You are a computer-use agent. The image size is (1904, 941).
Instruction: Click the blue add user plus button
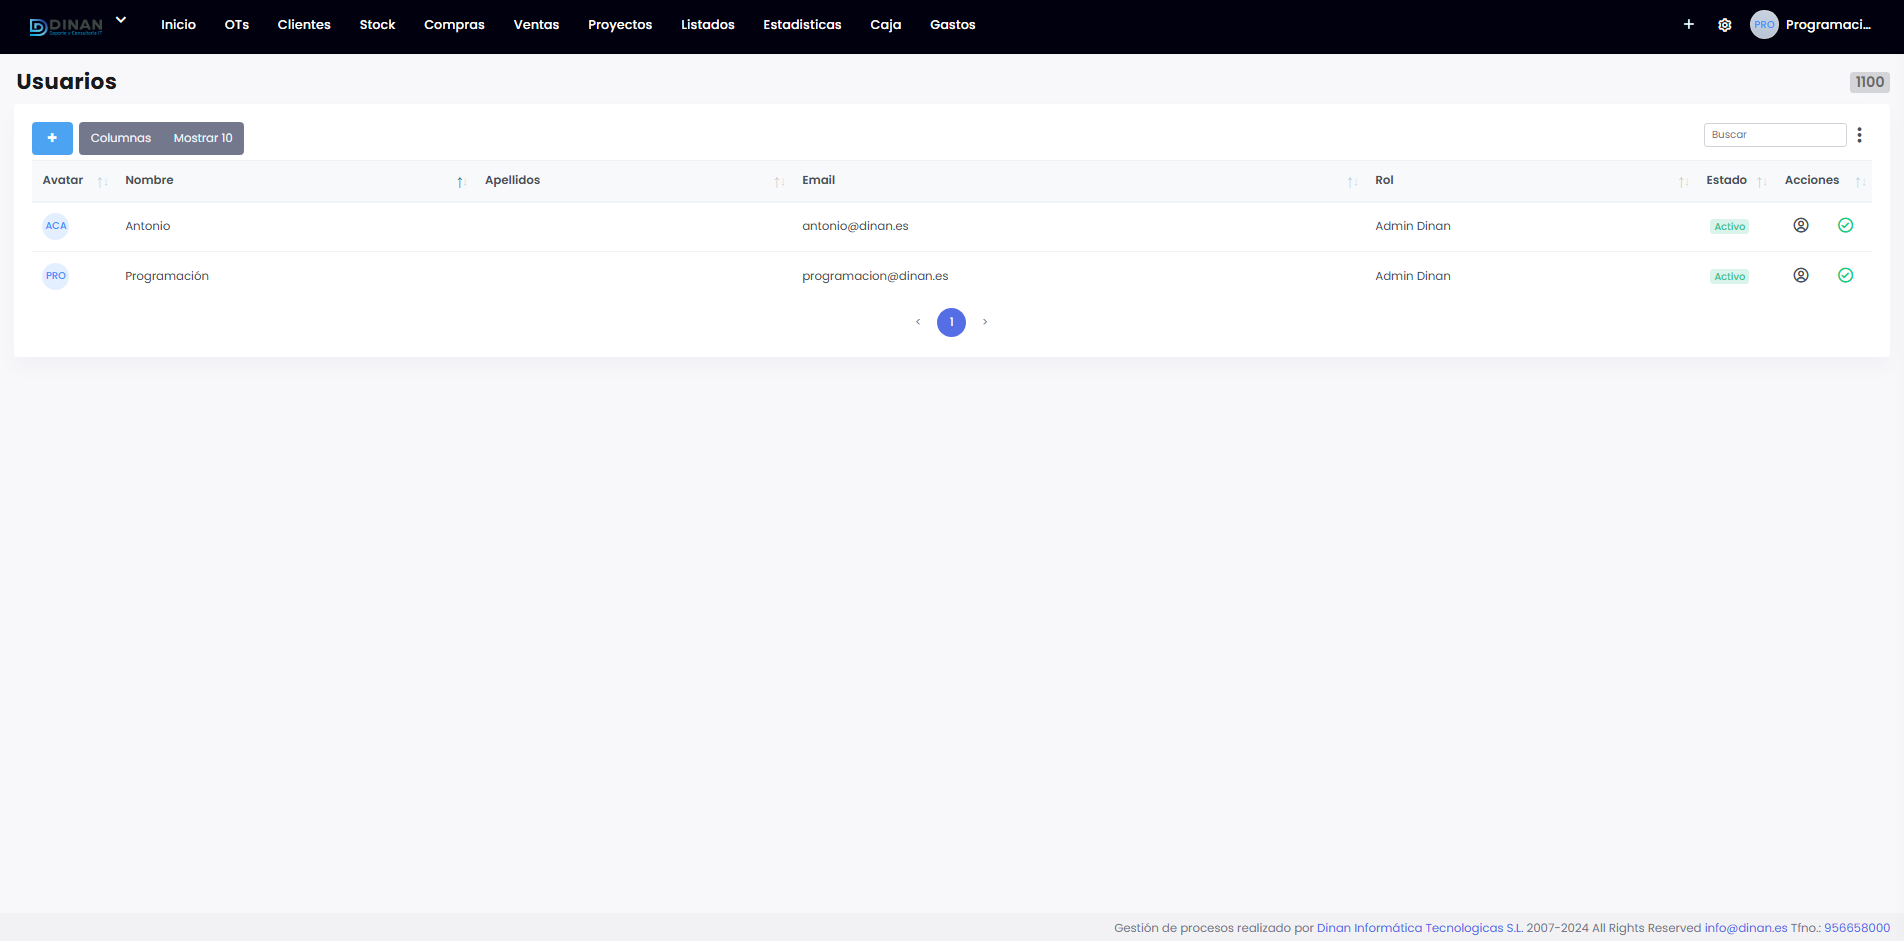(x=52, y=138)
